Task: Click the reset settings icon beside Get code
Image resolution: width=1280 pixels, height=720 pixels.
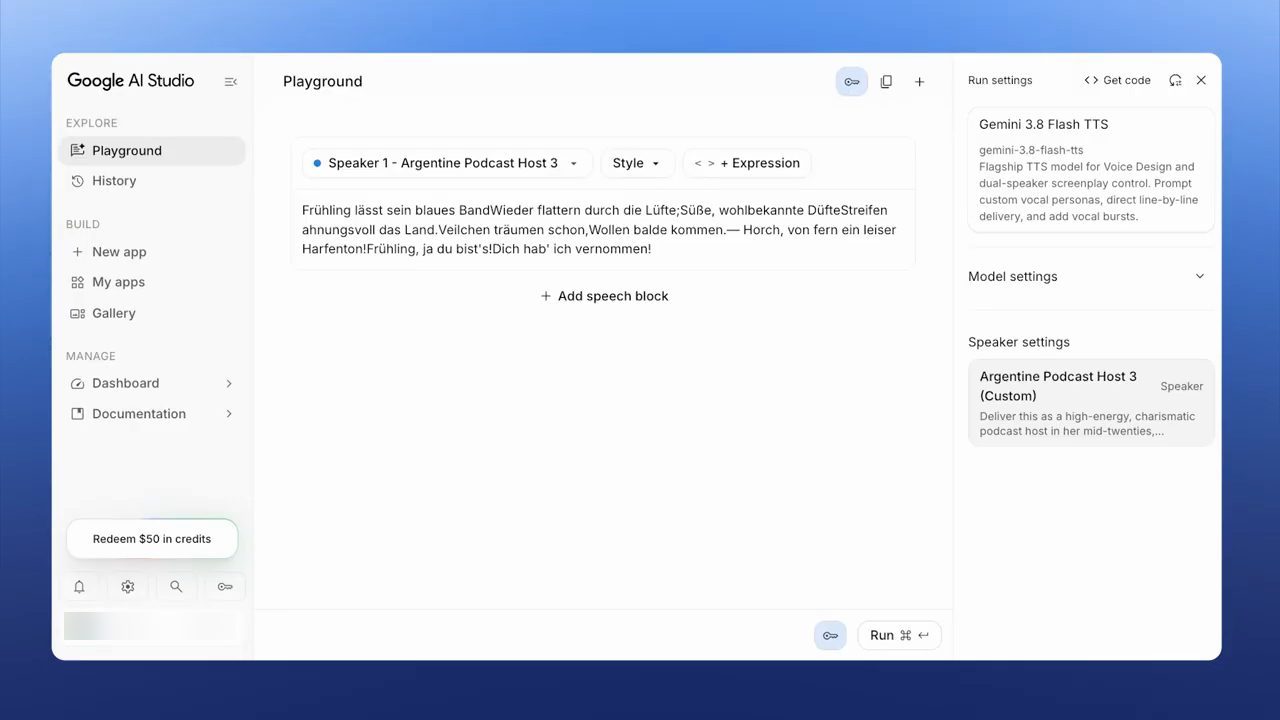Action: tap(1175, 80)
